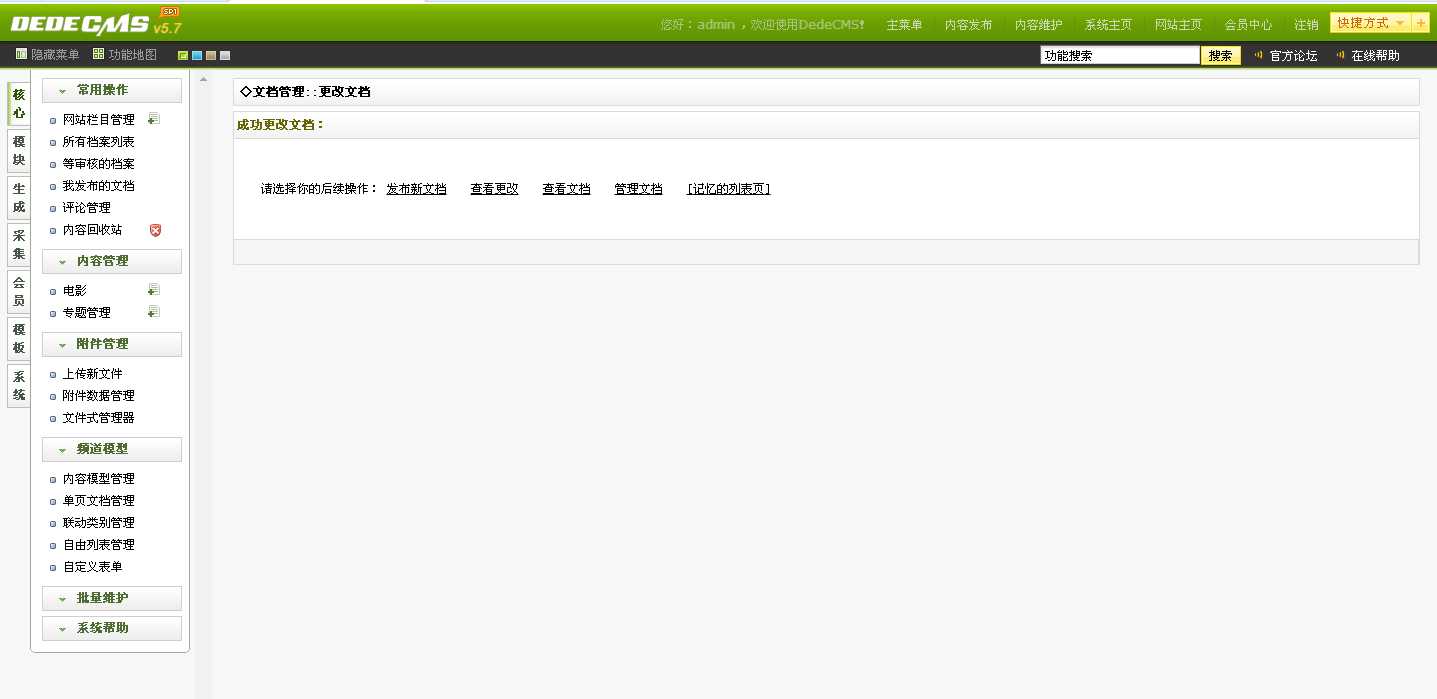
Task: Switch to the 模块 vertical tab
Action: [19, 151]
